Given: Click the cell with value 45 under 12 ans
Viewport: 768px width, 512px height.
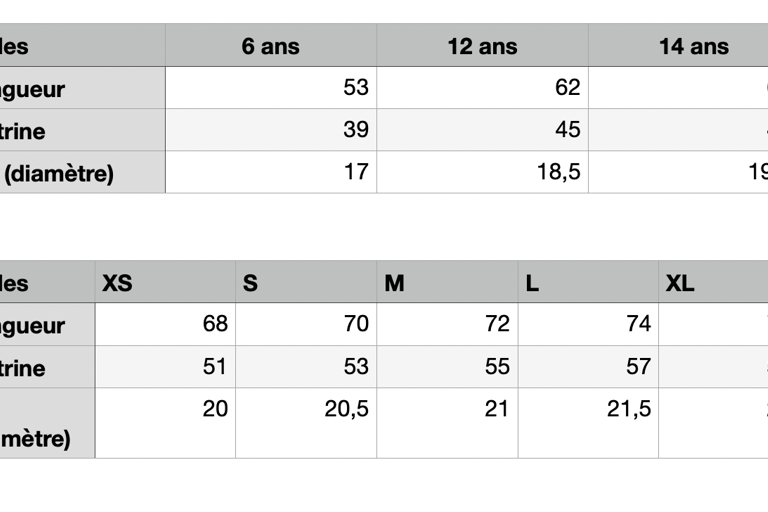Looking at the screenshot, I should click(482, 130).
